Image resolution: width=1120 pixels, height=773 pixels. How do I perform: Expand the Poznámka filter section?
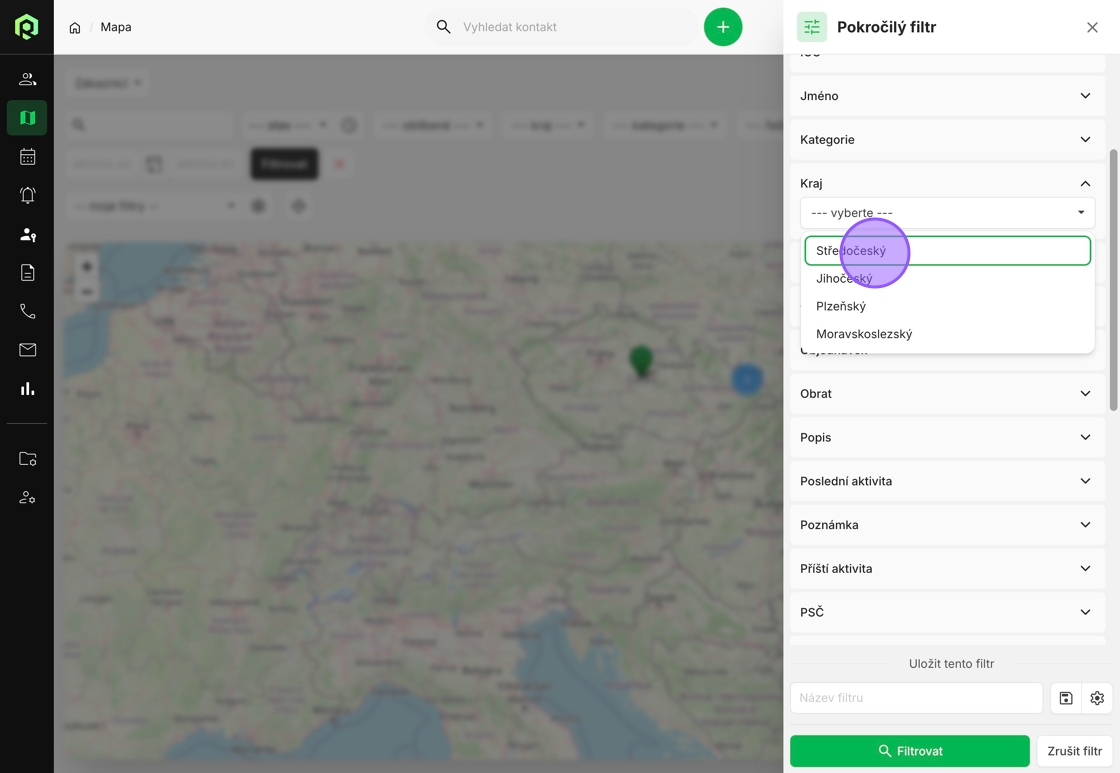click(x=947, y=525)
